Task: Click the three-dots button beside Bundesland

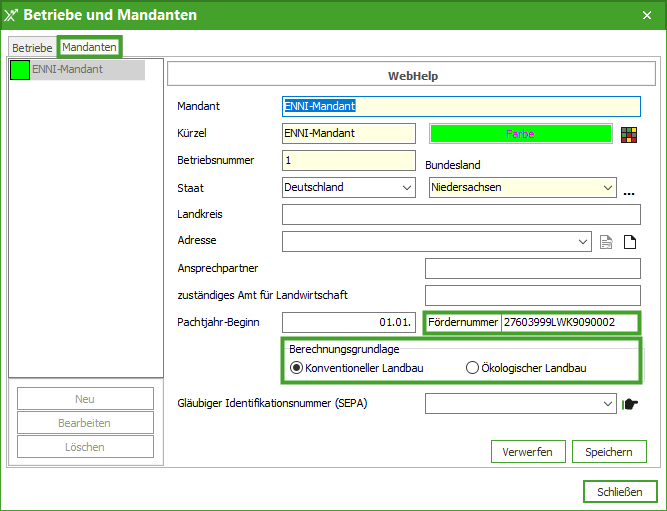Action: [629, 190]
